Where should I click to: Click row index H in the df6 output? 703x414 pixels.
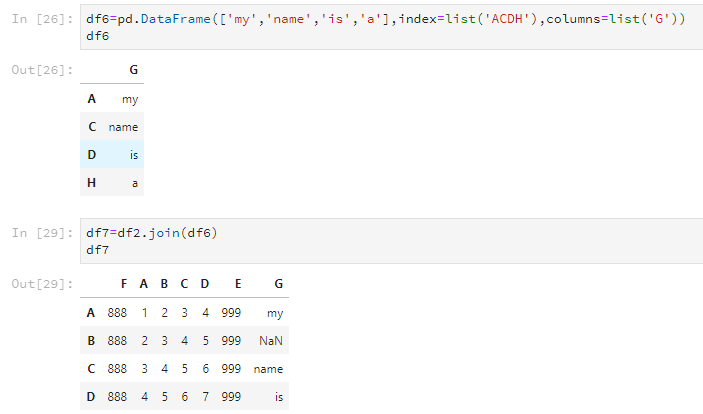tap(92, 183)
